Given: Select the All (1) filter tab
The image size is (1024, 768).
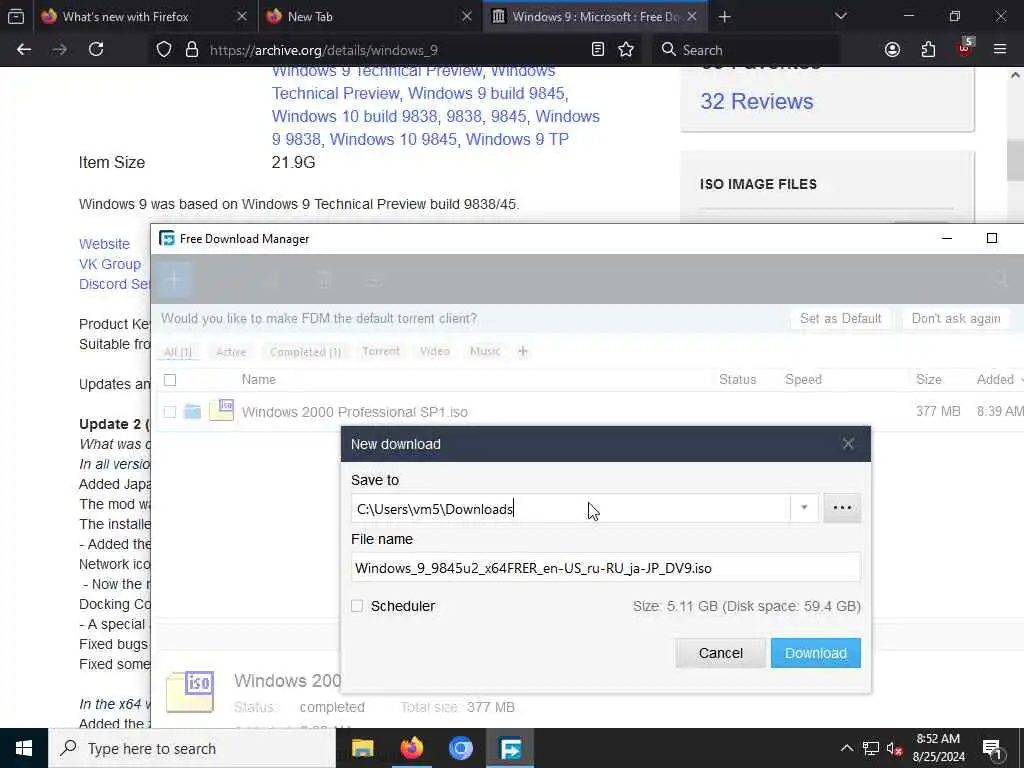Looking at the screenshot, I should pyautogui.click(x=178, y=352).
